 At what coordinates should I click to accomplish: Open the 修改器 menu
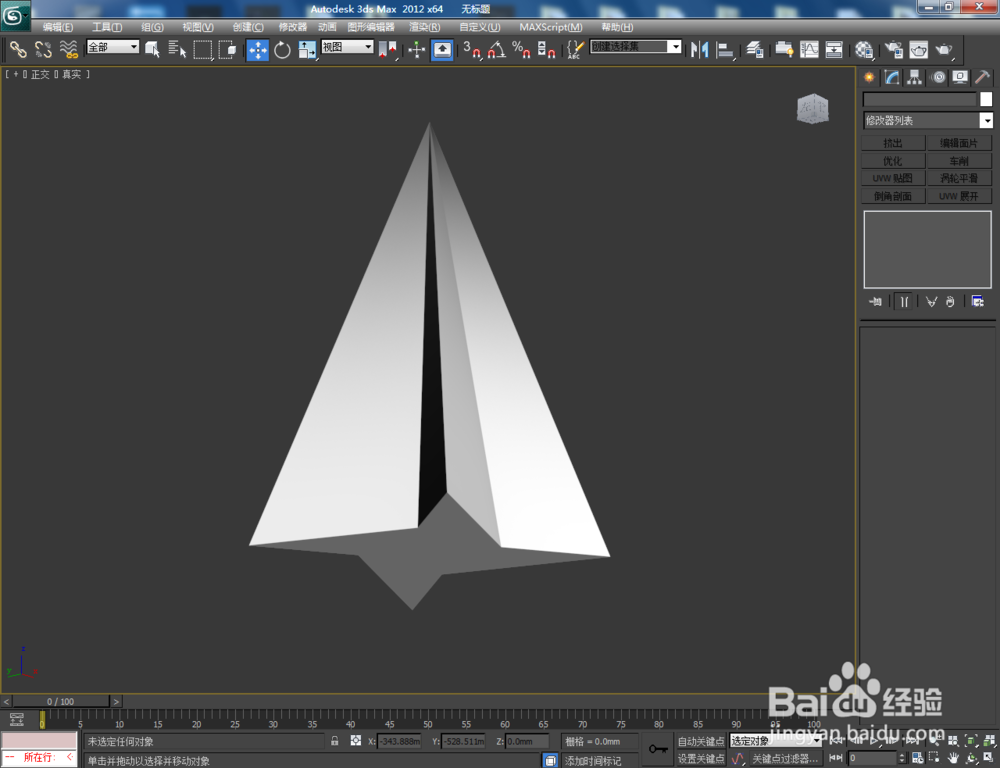tap(293, 27)
